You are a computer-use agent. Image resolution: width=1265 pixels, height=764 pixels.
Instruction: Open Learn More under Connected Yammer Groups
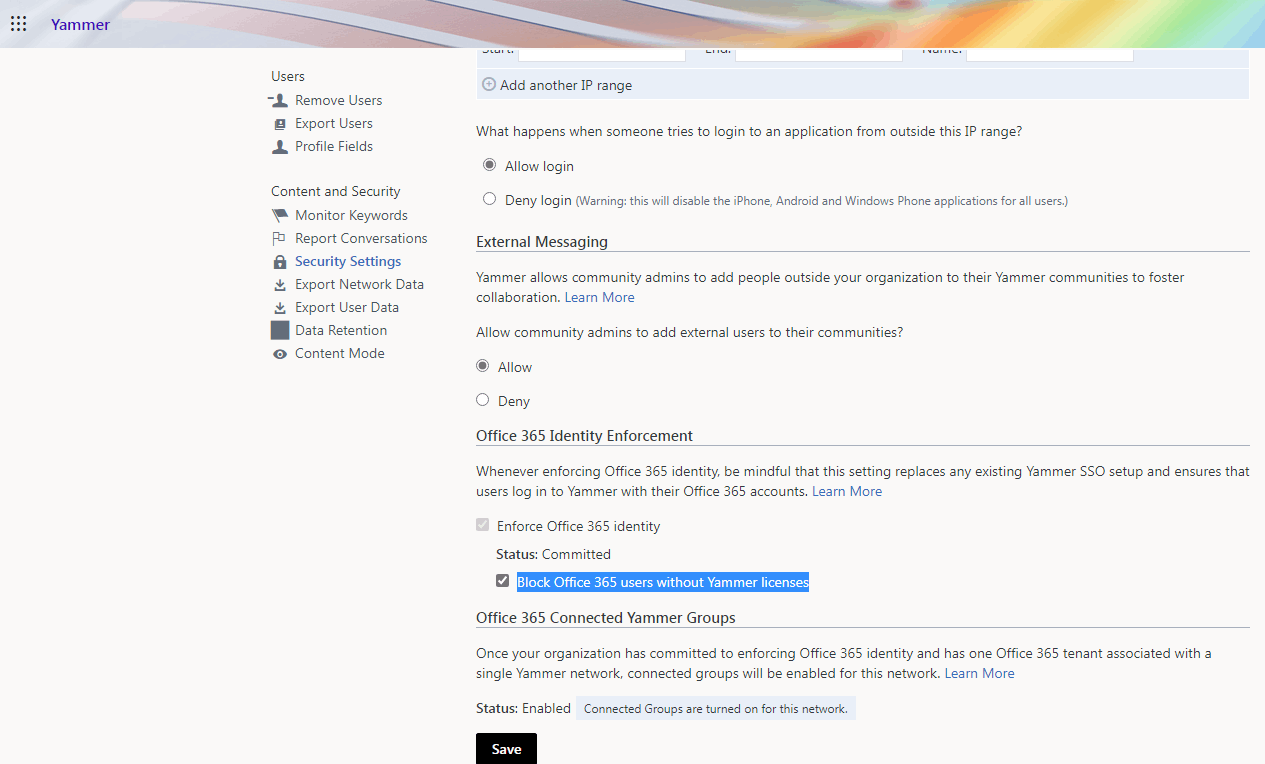point(979,673)
